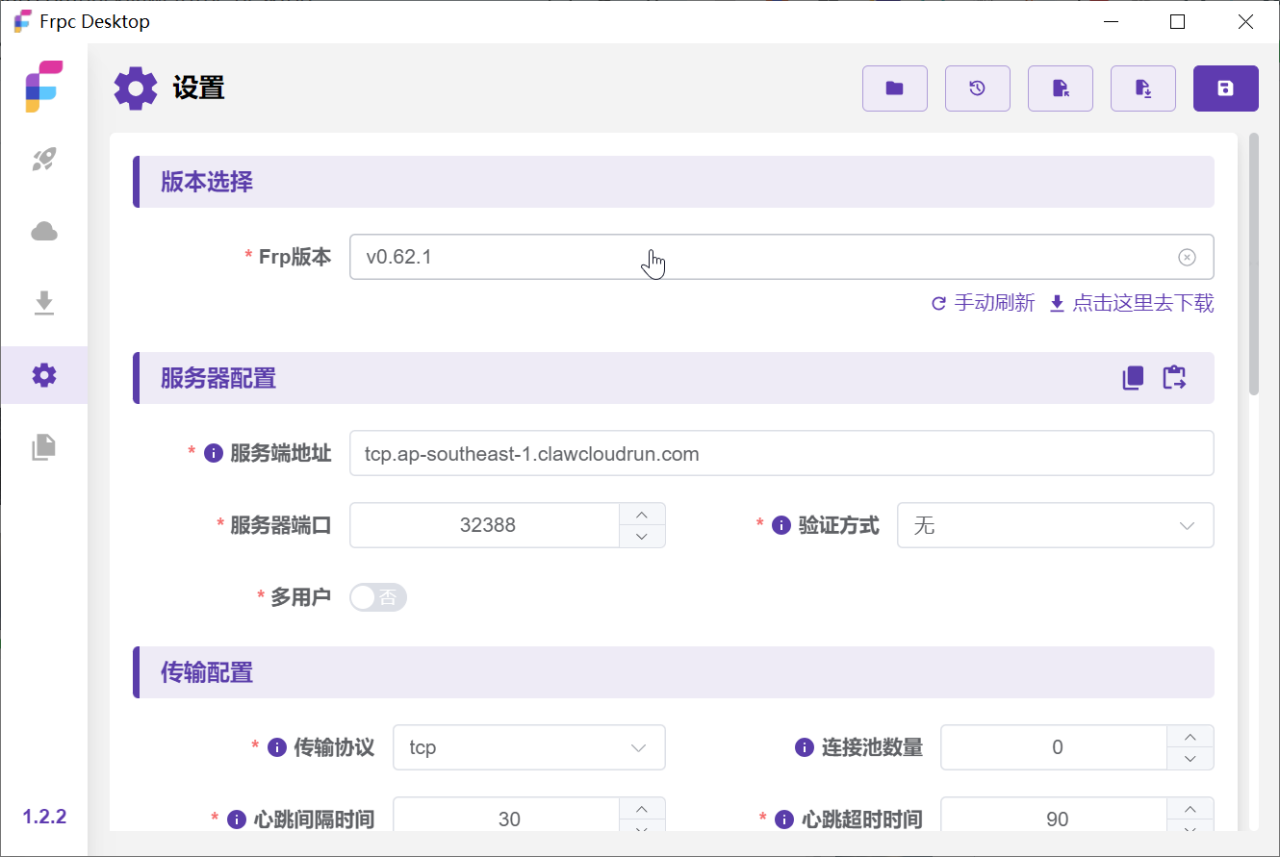This screenshot has width=1280, height=857.
Task: Click the purple save settings button
Action: point(1225,88)
